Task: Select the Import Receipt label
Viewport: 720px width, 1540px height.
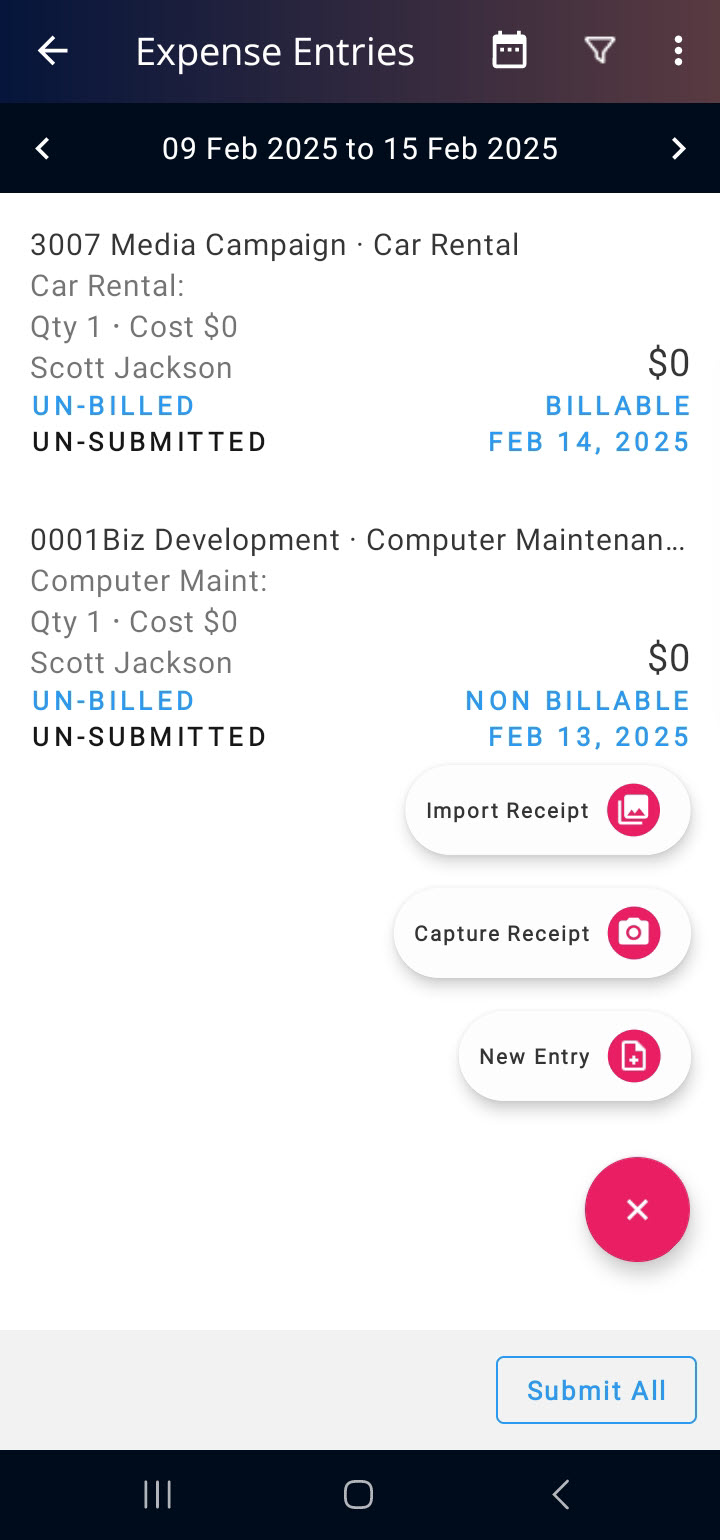Action: point(507,811)
